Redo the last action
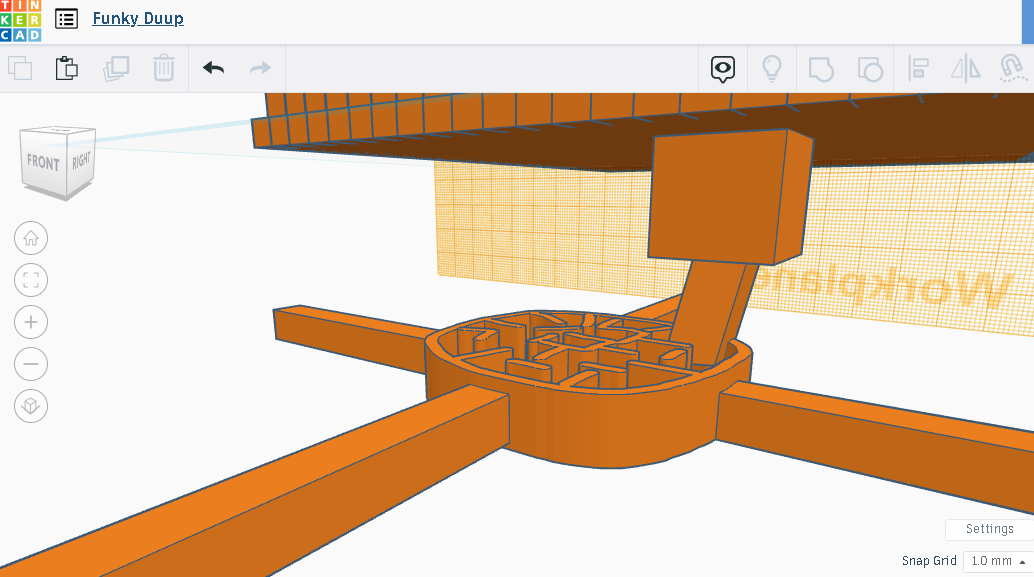 click(x=260, y=68)
